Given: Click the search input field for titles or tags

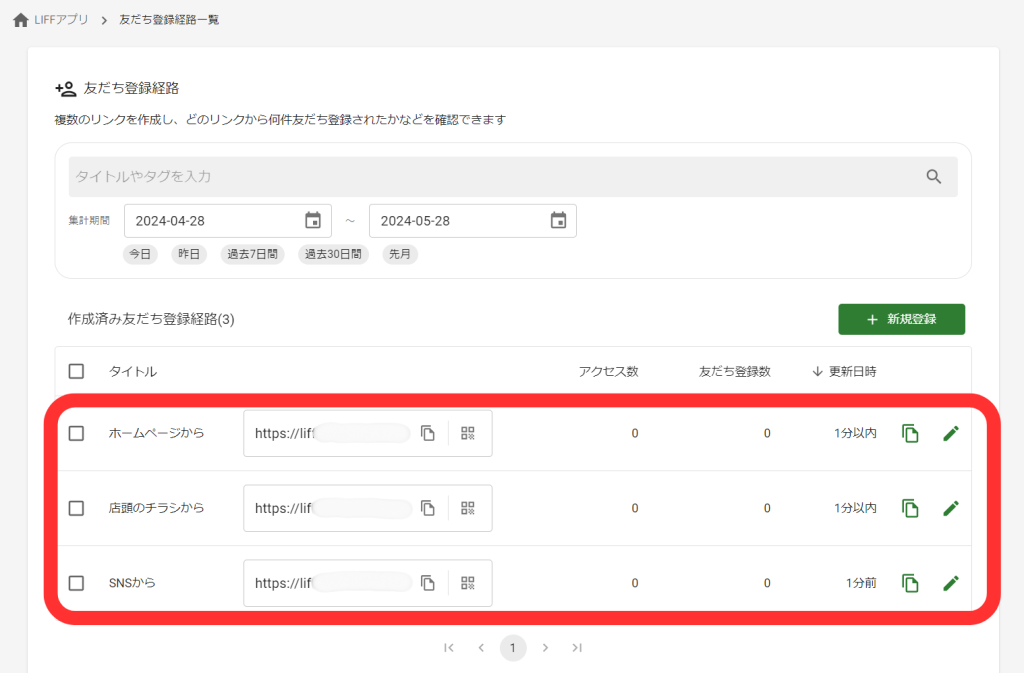Looking at the screenshot, I should coord(400,176).
